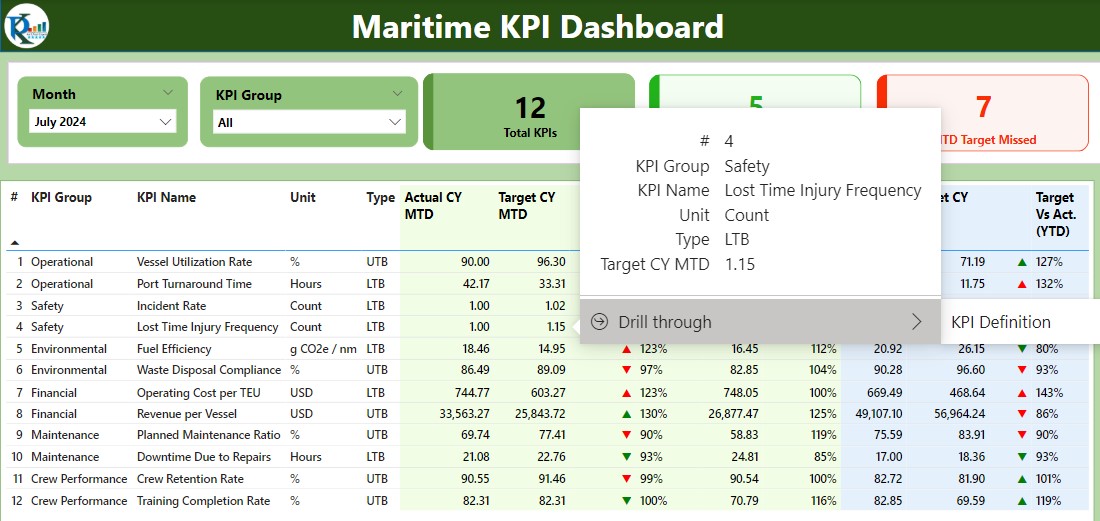Click green down arrow next to 100% MTD

coord(626,501)
